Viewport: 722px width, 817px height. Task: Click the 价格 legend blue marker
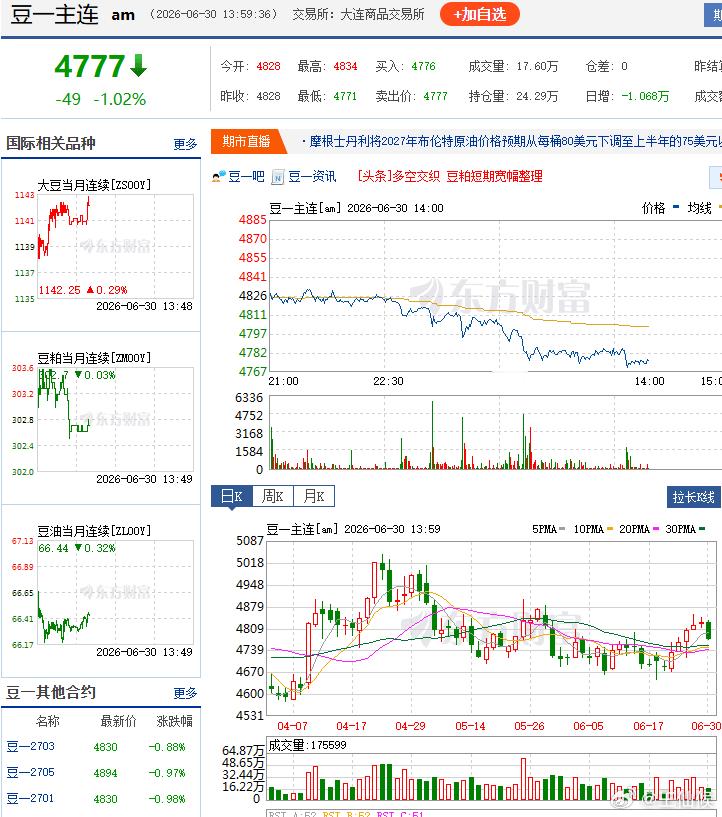676,207
